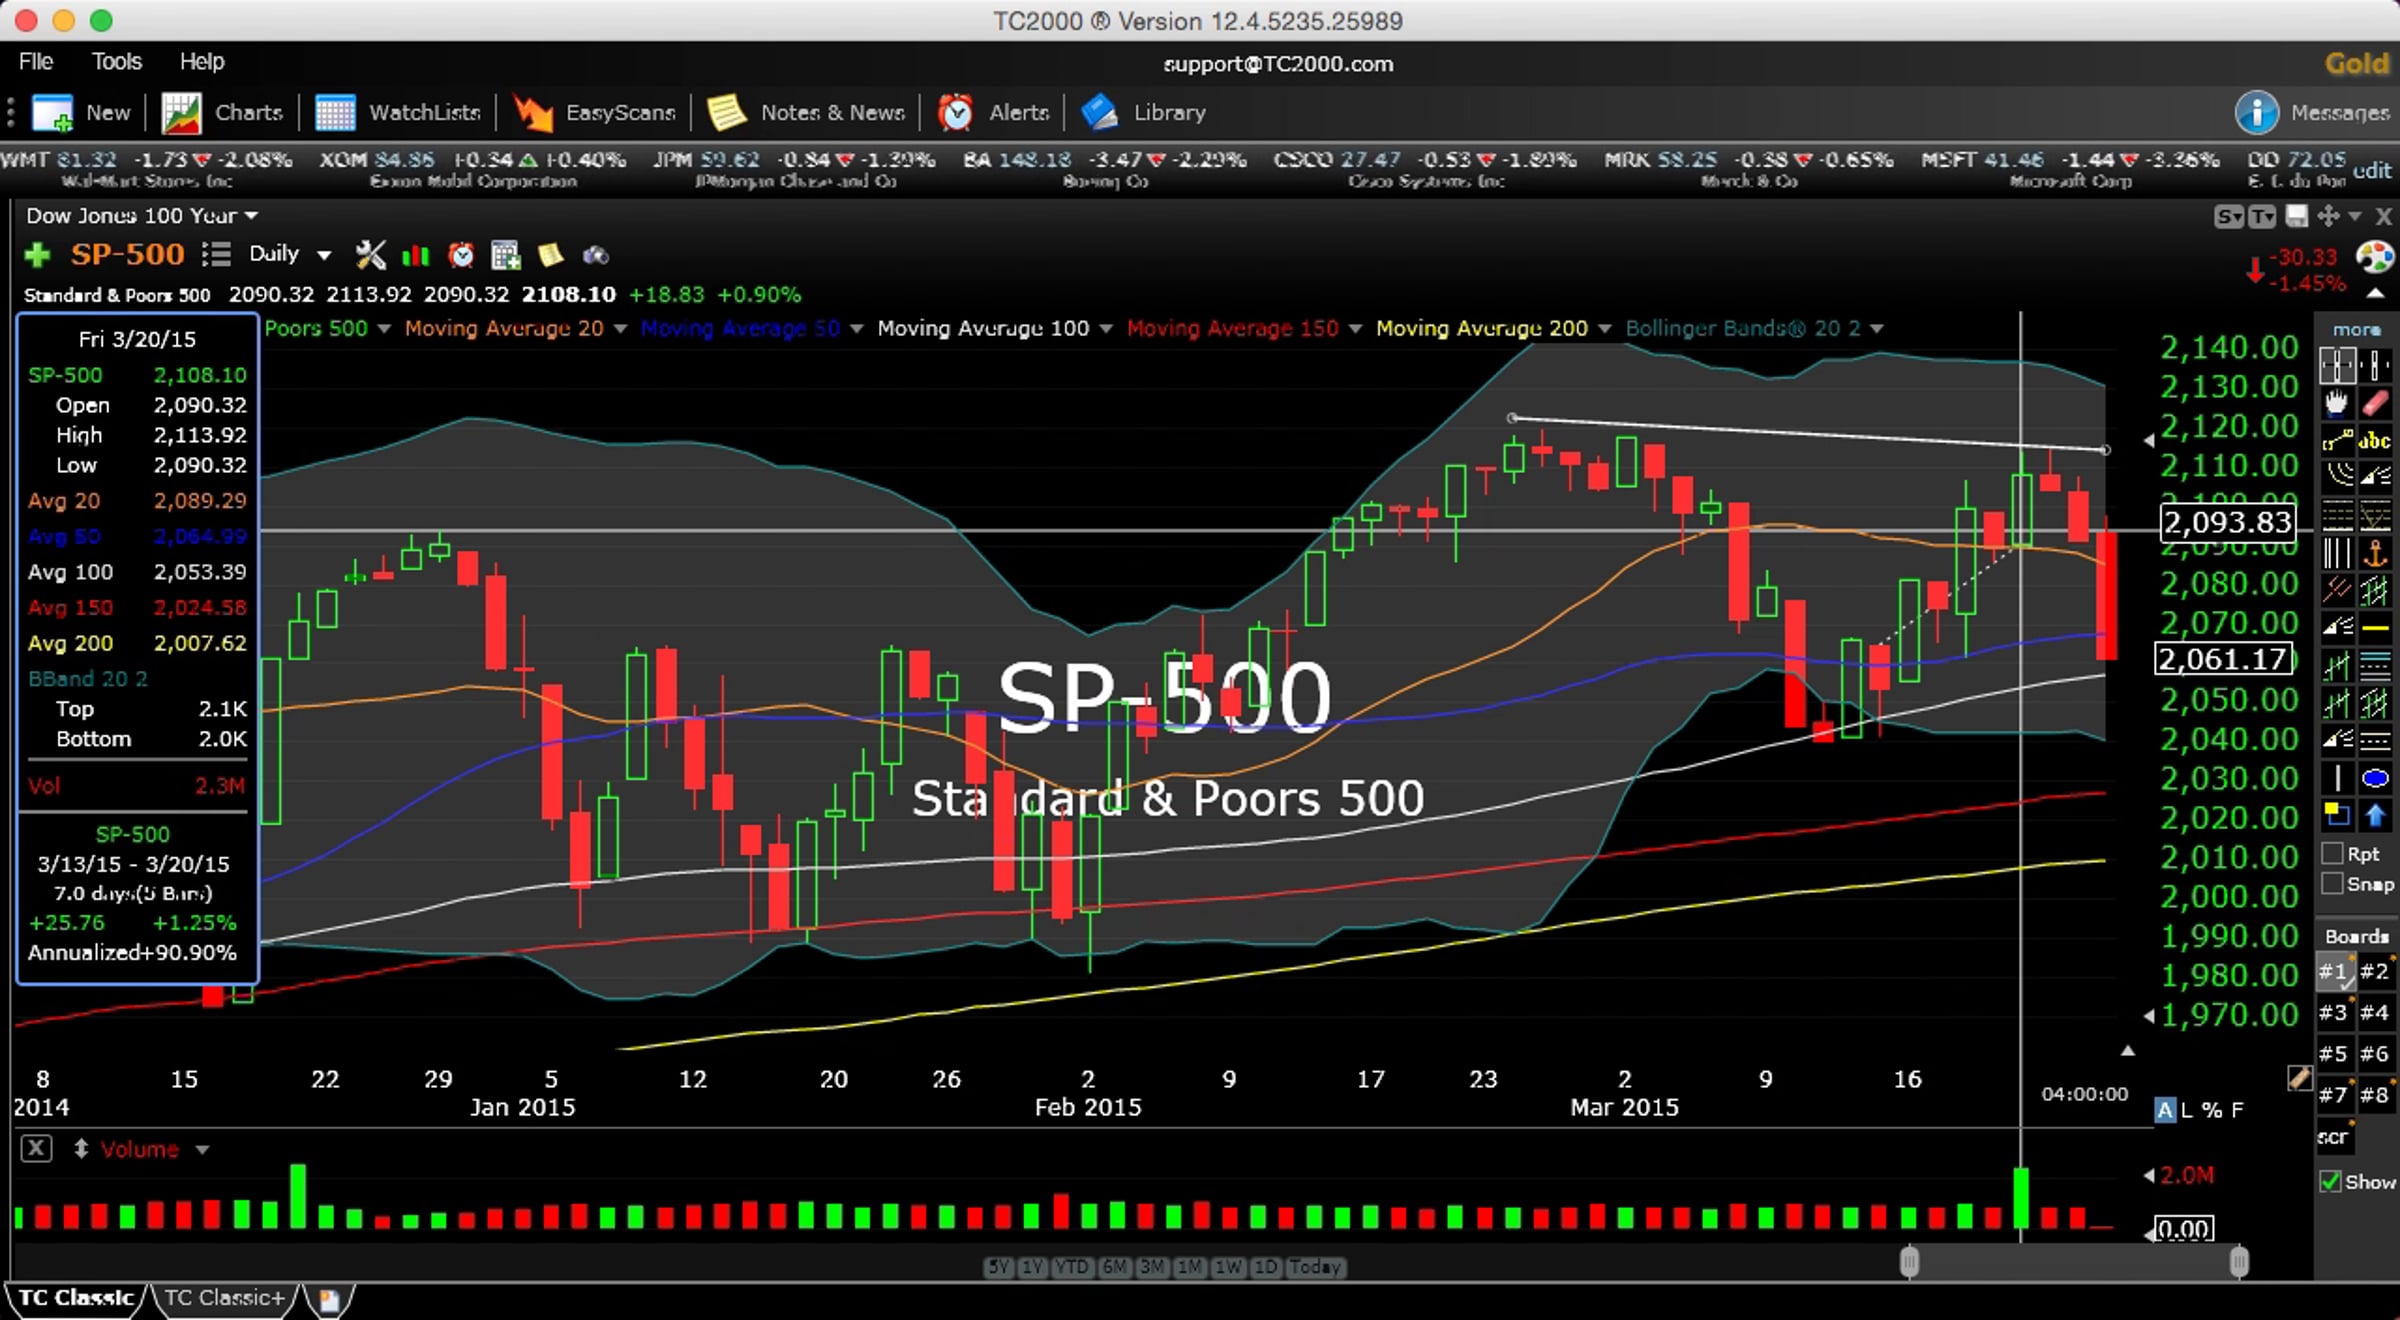
Task: Click the Library book icon
Action: point(1100,113)
